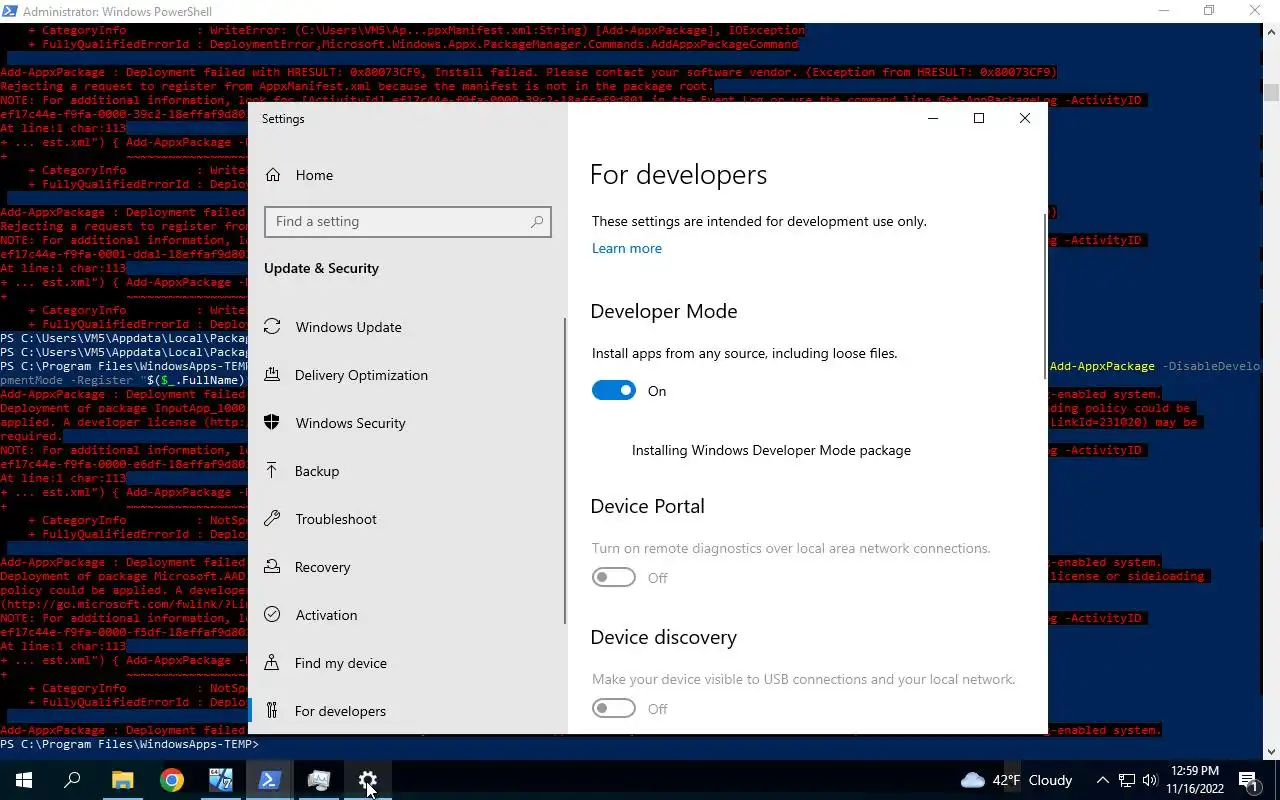Screen dimensions: 1280x800
Task: Open the Learn more link
Action: [x=626, y=248]
